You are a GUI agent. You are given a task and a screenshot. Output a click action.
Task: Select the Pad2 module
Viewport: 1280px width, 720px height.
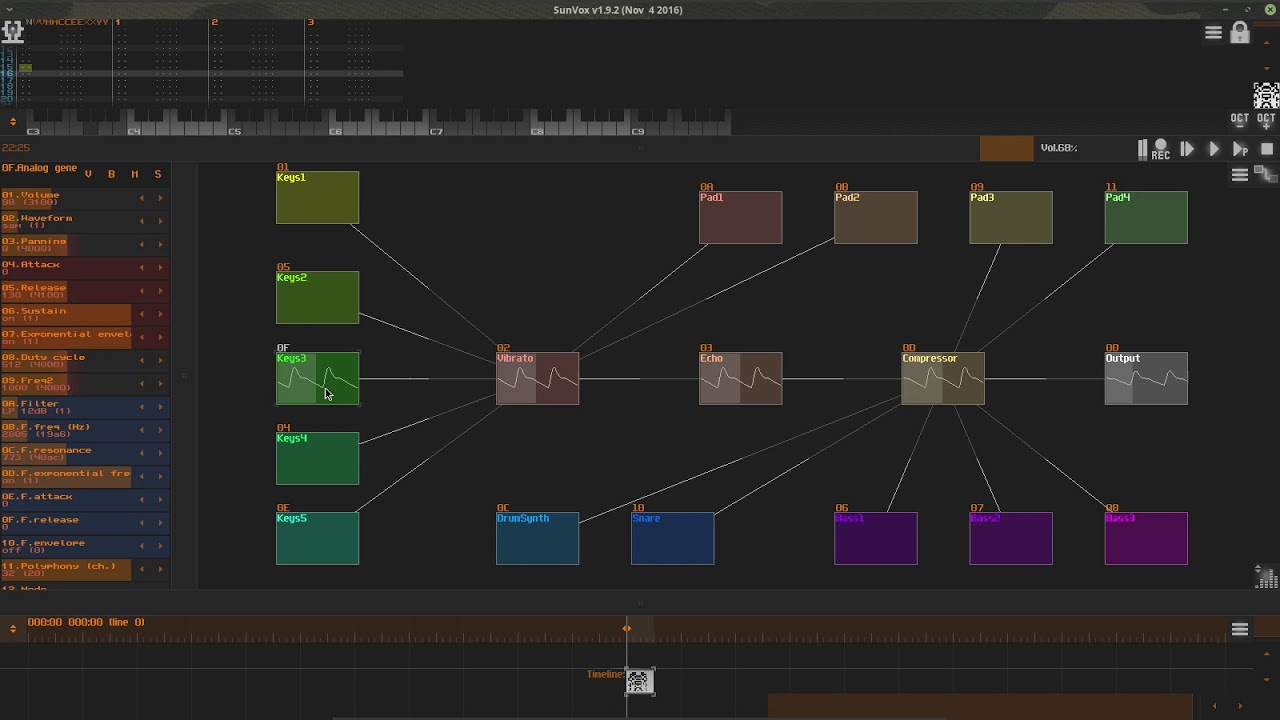point(875,217)
